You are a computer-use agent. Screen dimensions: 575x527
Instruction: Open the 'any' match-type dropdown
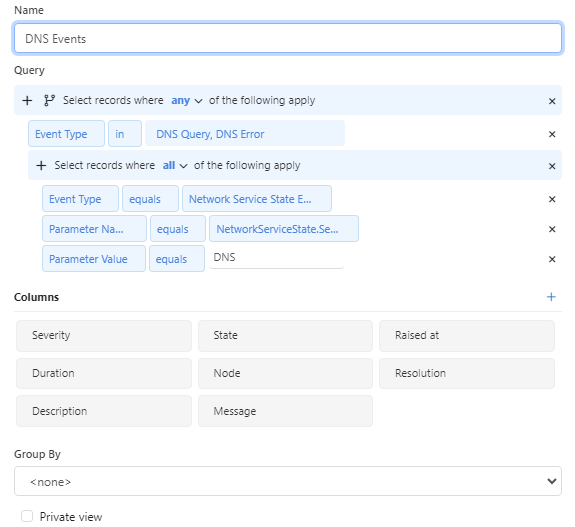point(187,101)
